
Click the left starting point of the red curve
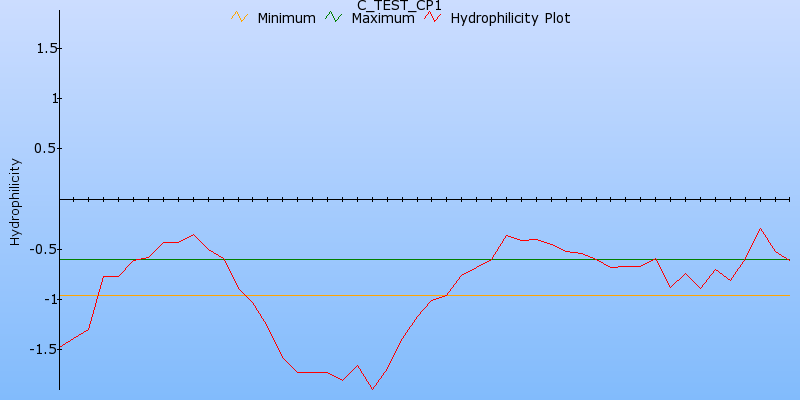(x=60, y=347)
